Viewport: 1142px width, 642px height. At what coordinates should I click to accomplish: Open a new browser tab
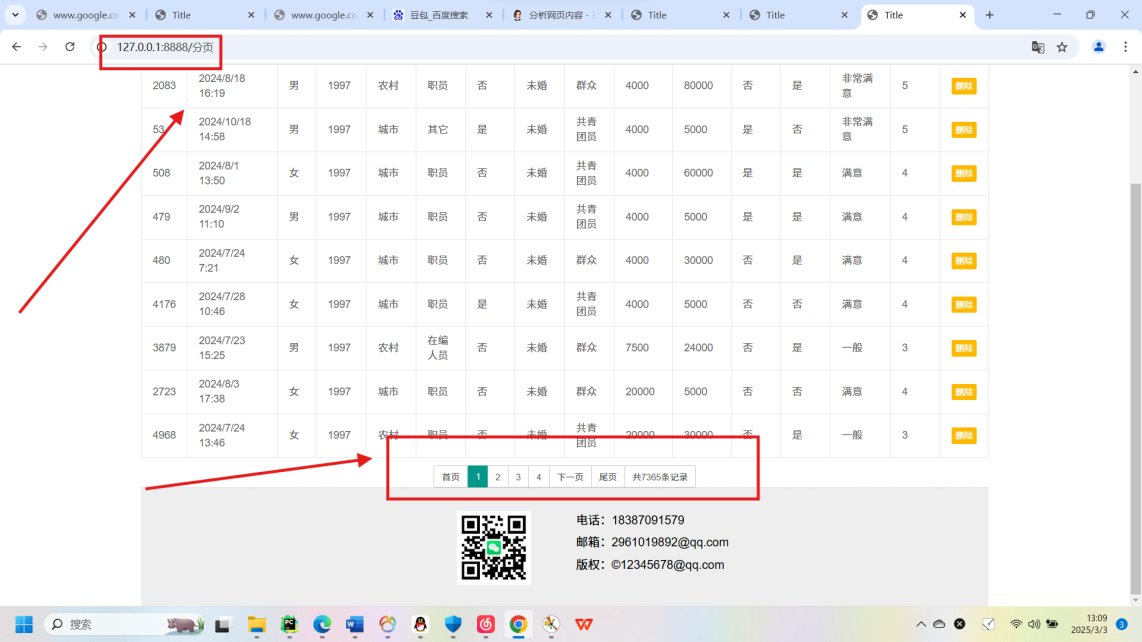click(x=989, y=15)
